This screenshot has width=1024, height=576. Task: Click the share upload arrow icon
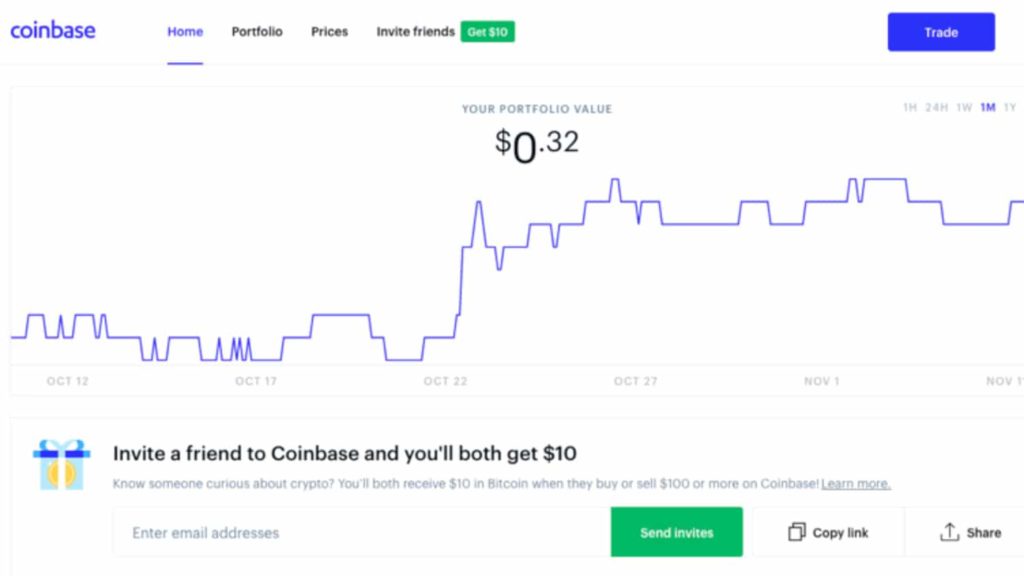tap(949, 532)
